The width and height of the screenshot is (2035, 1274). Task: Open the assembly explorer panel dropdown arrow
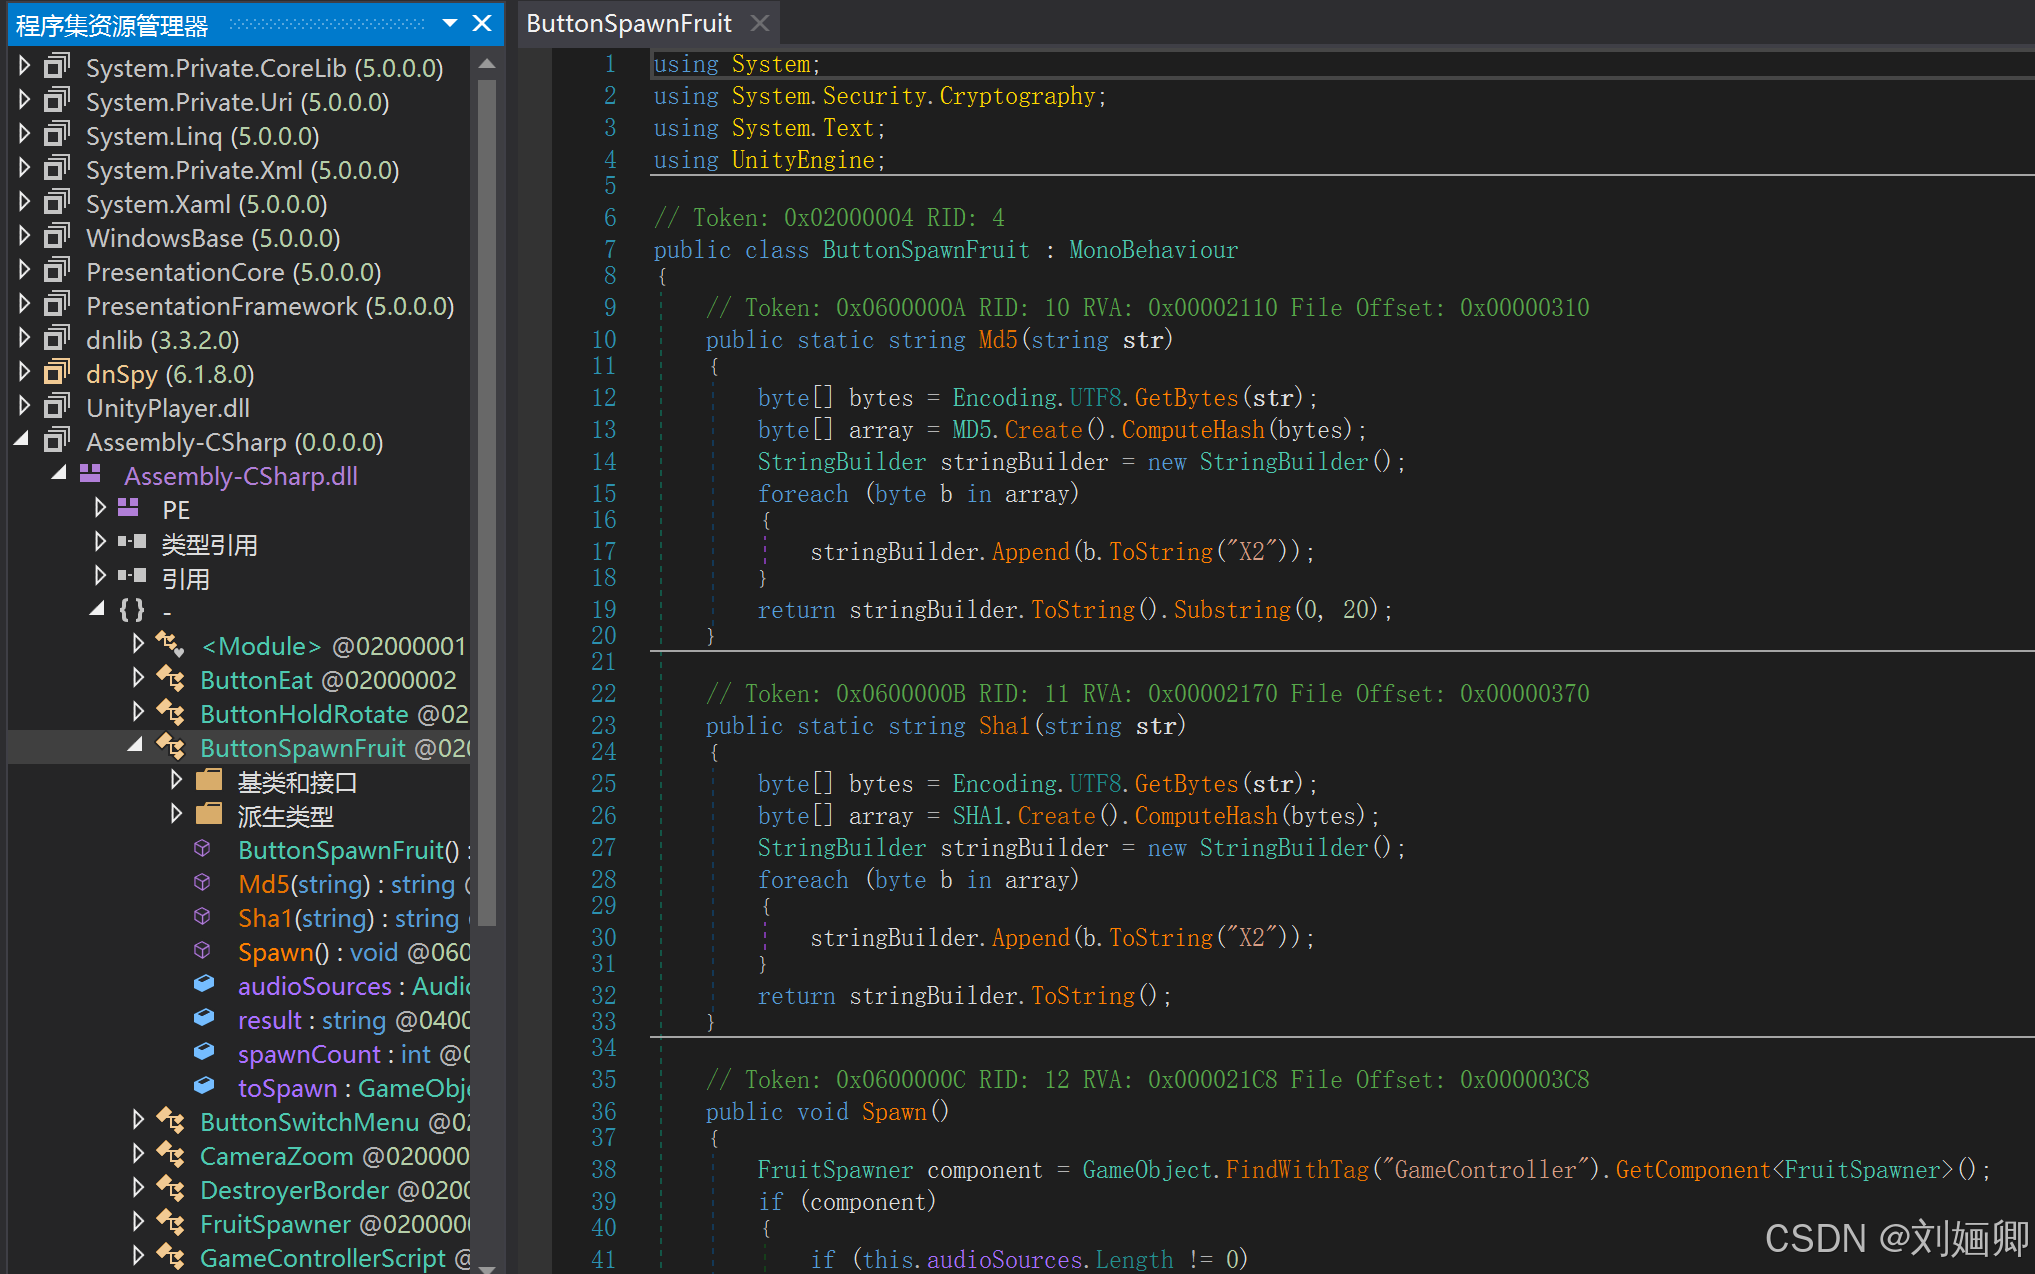click(x=450, y=23)
